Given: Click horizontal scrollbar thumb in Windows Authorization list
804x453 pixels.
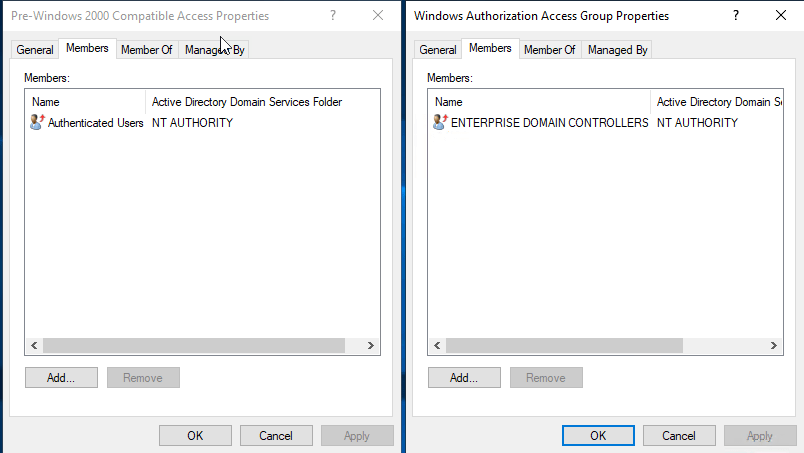Looking at the screenshot, I should (x=564, y=345).
